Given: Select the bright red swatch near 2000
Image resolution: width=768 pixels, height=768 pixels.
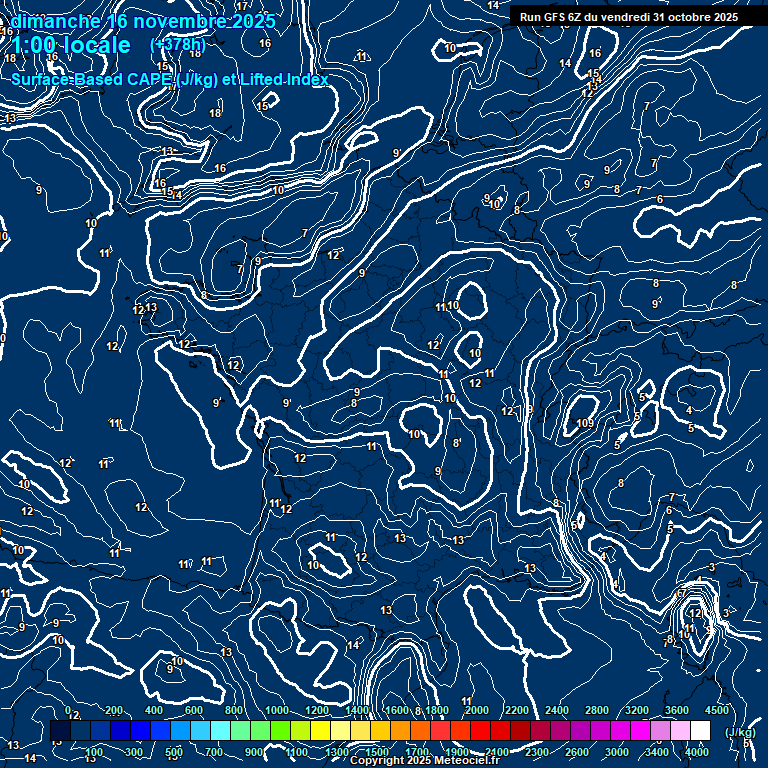Looking at the screenshot, I should (x=480, y=731).
